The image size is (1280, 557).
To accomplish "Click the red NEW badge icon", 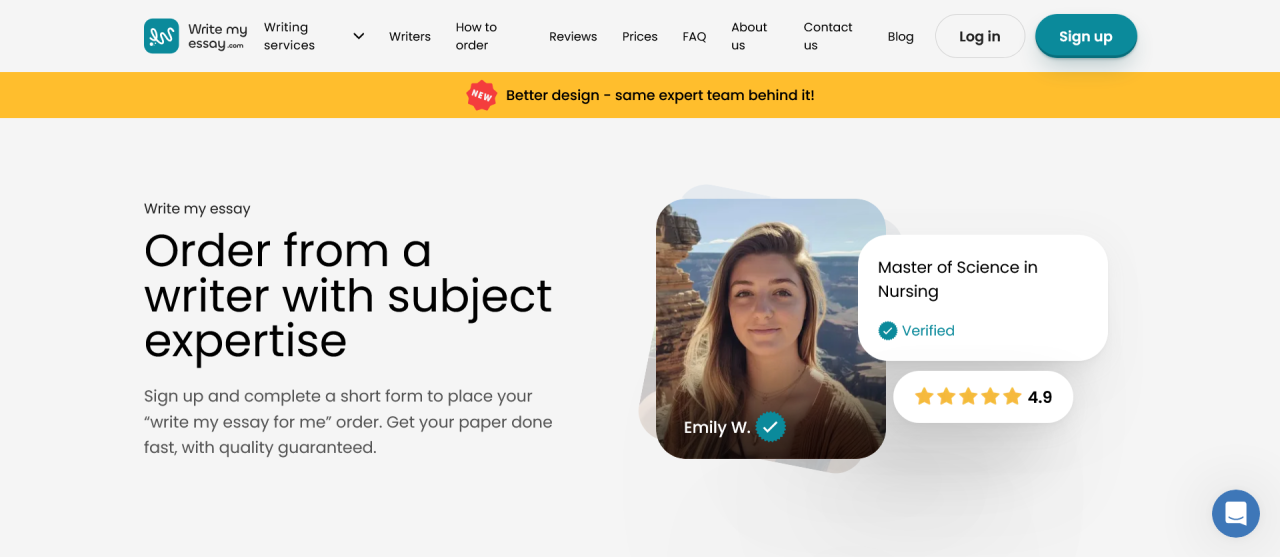I will 482,95.
